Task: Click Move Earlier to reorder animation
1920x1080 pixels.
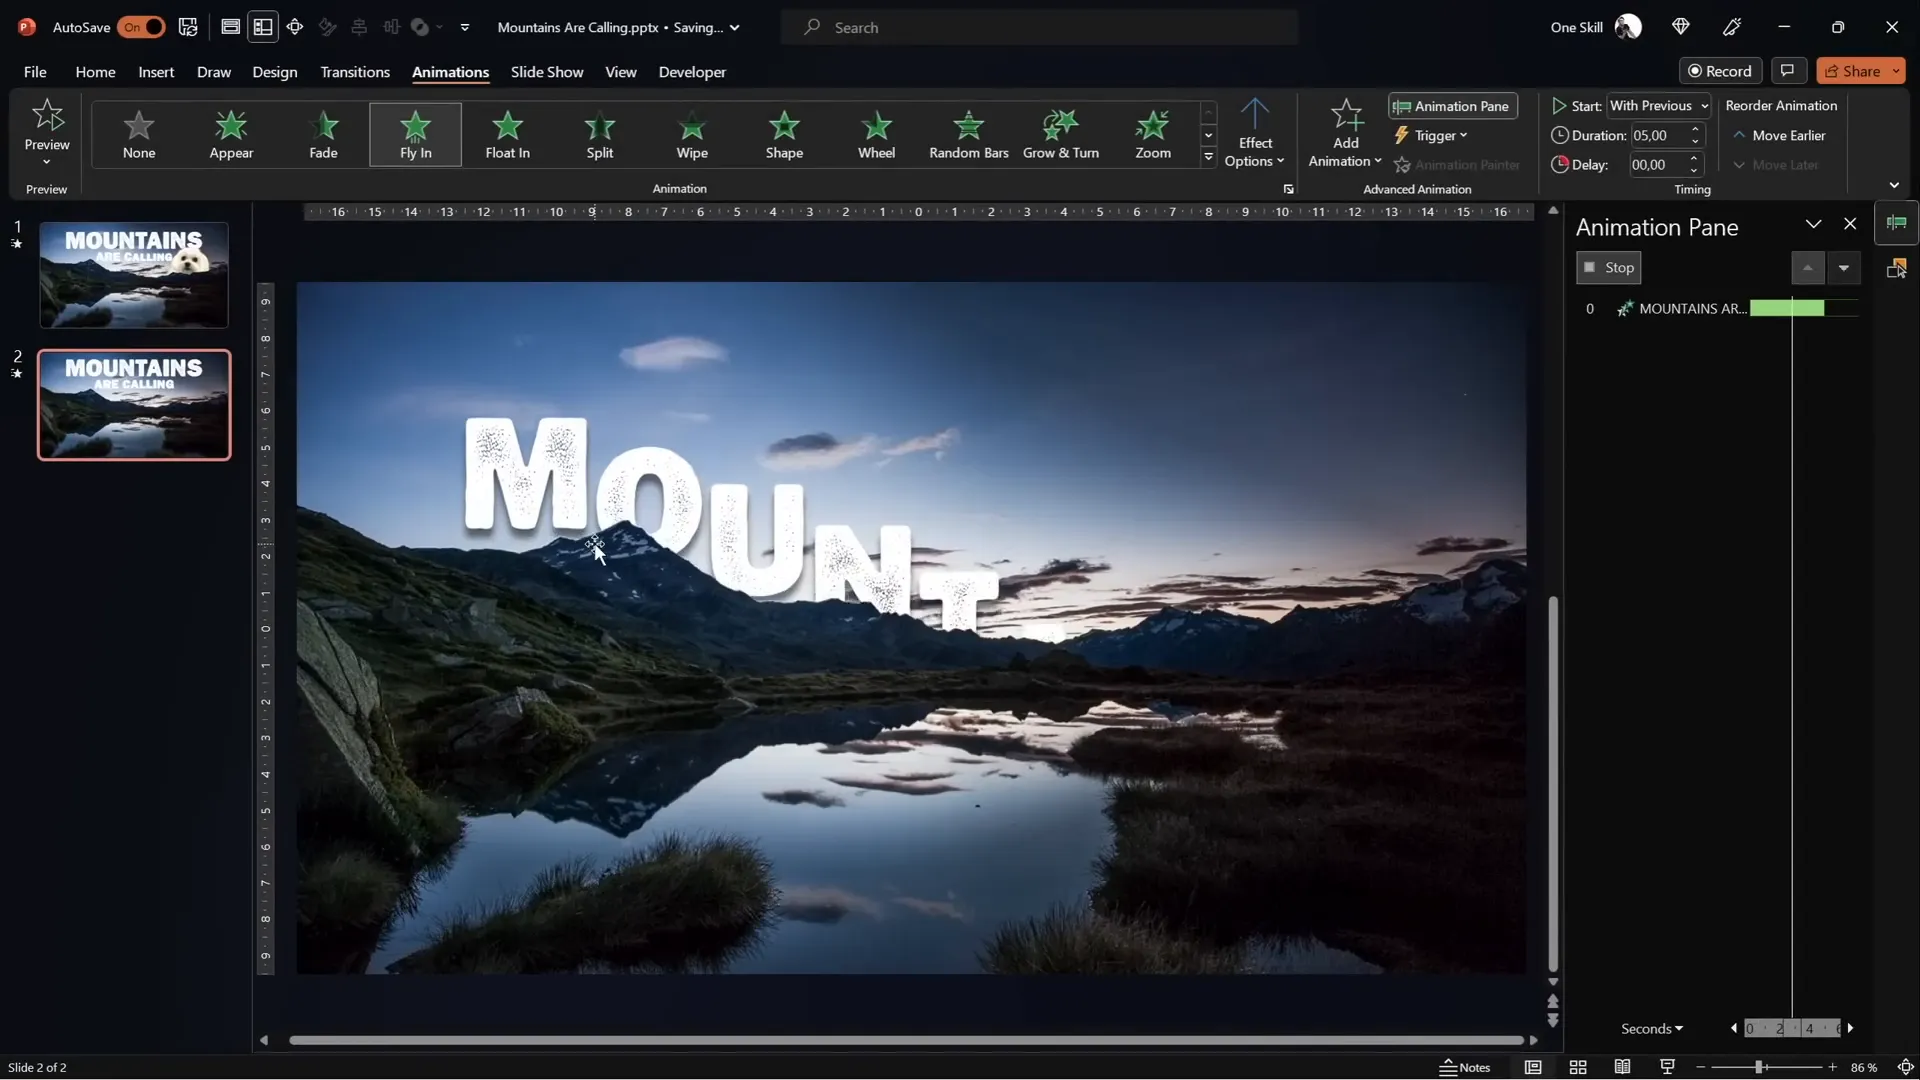Action: point(1779,135)
